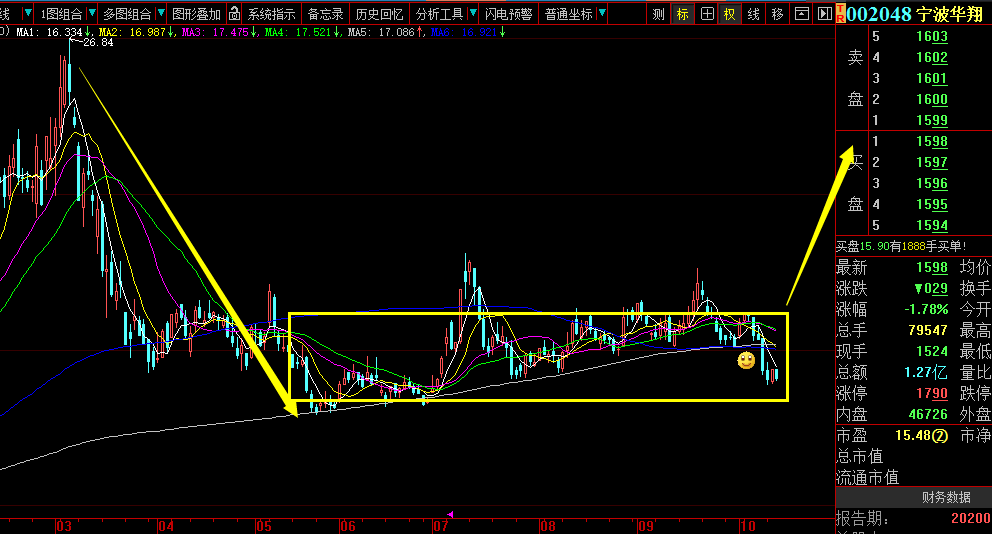Open the 系统指示 menu
Image resolution: width=992 pixels, height=534 pixels.
pos(271,14)
